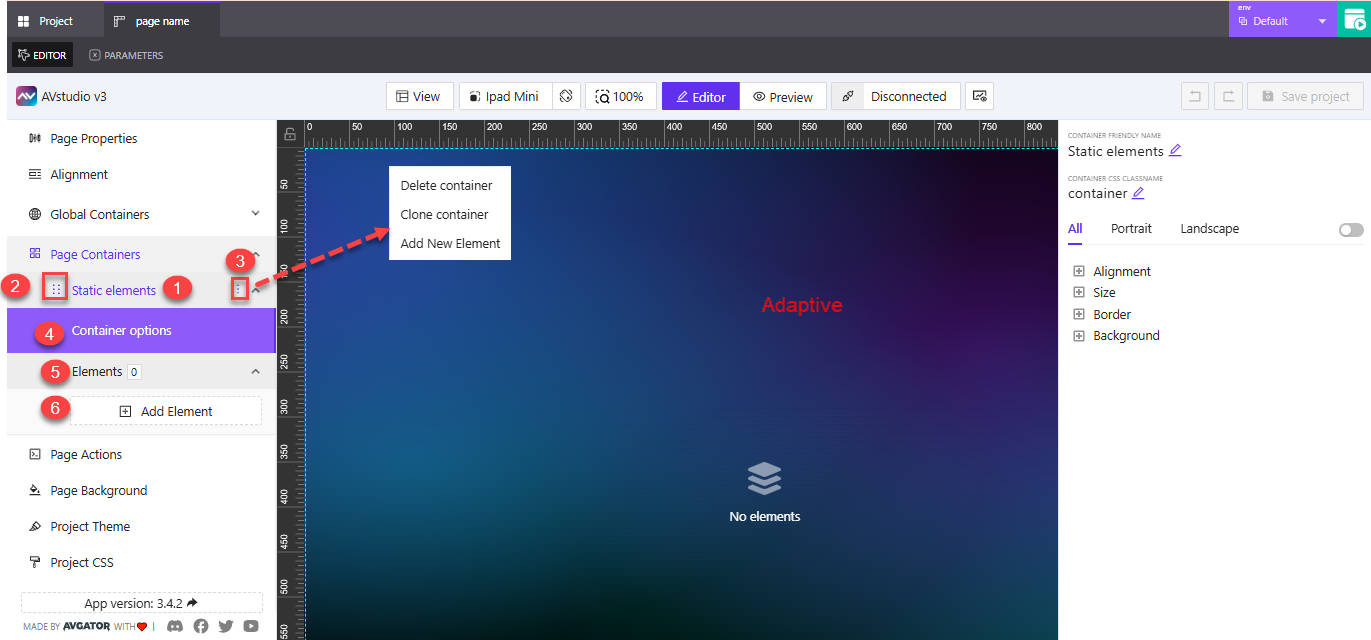Switch the view mode to Preview
1371x640 pixels.
pyautogui.click(x=783, y=96)
